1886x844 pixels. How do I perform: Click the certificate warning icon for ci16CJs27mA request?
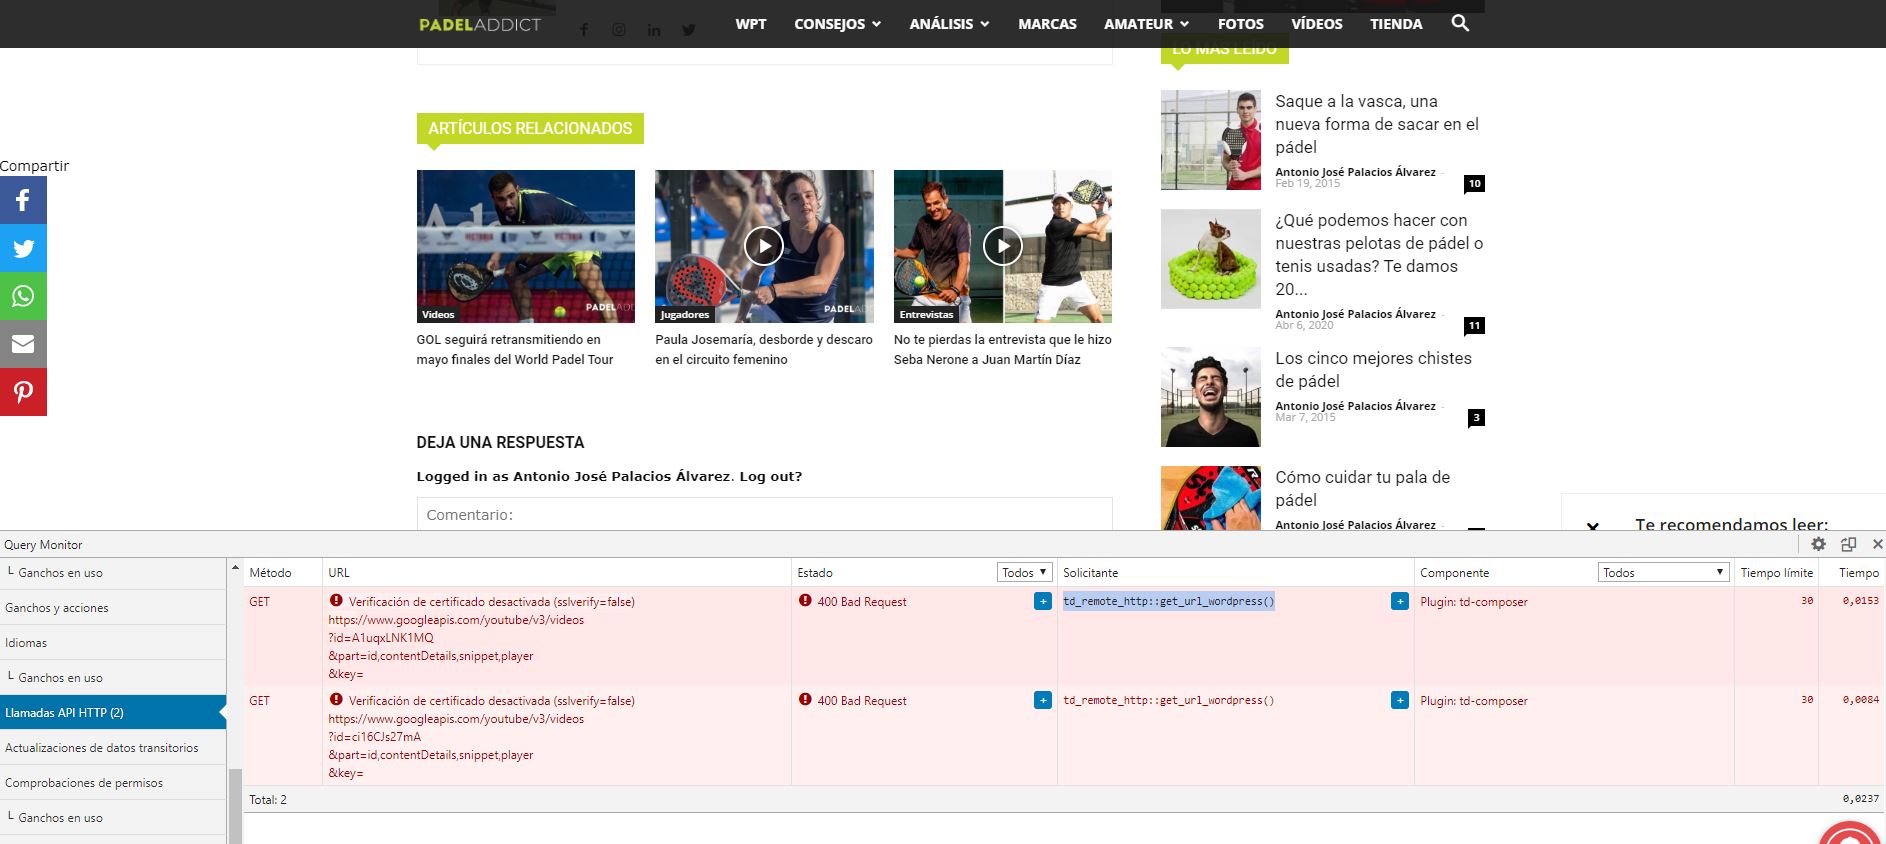click(x=336, y=700)
